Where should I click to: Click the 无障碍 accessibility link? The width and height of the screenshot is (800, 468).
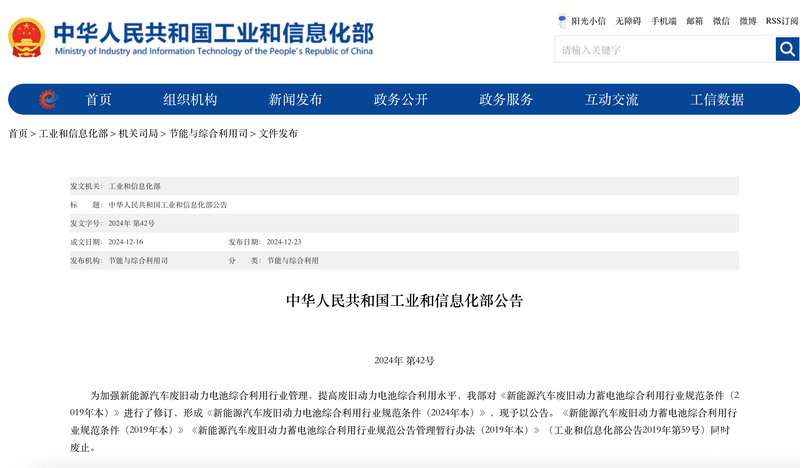(628, 21)
